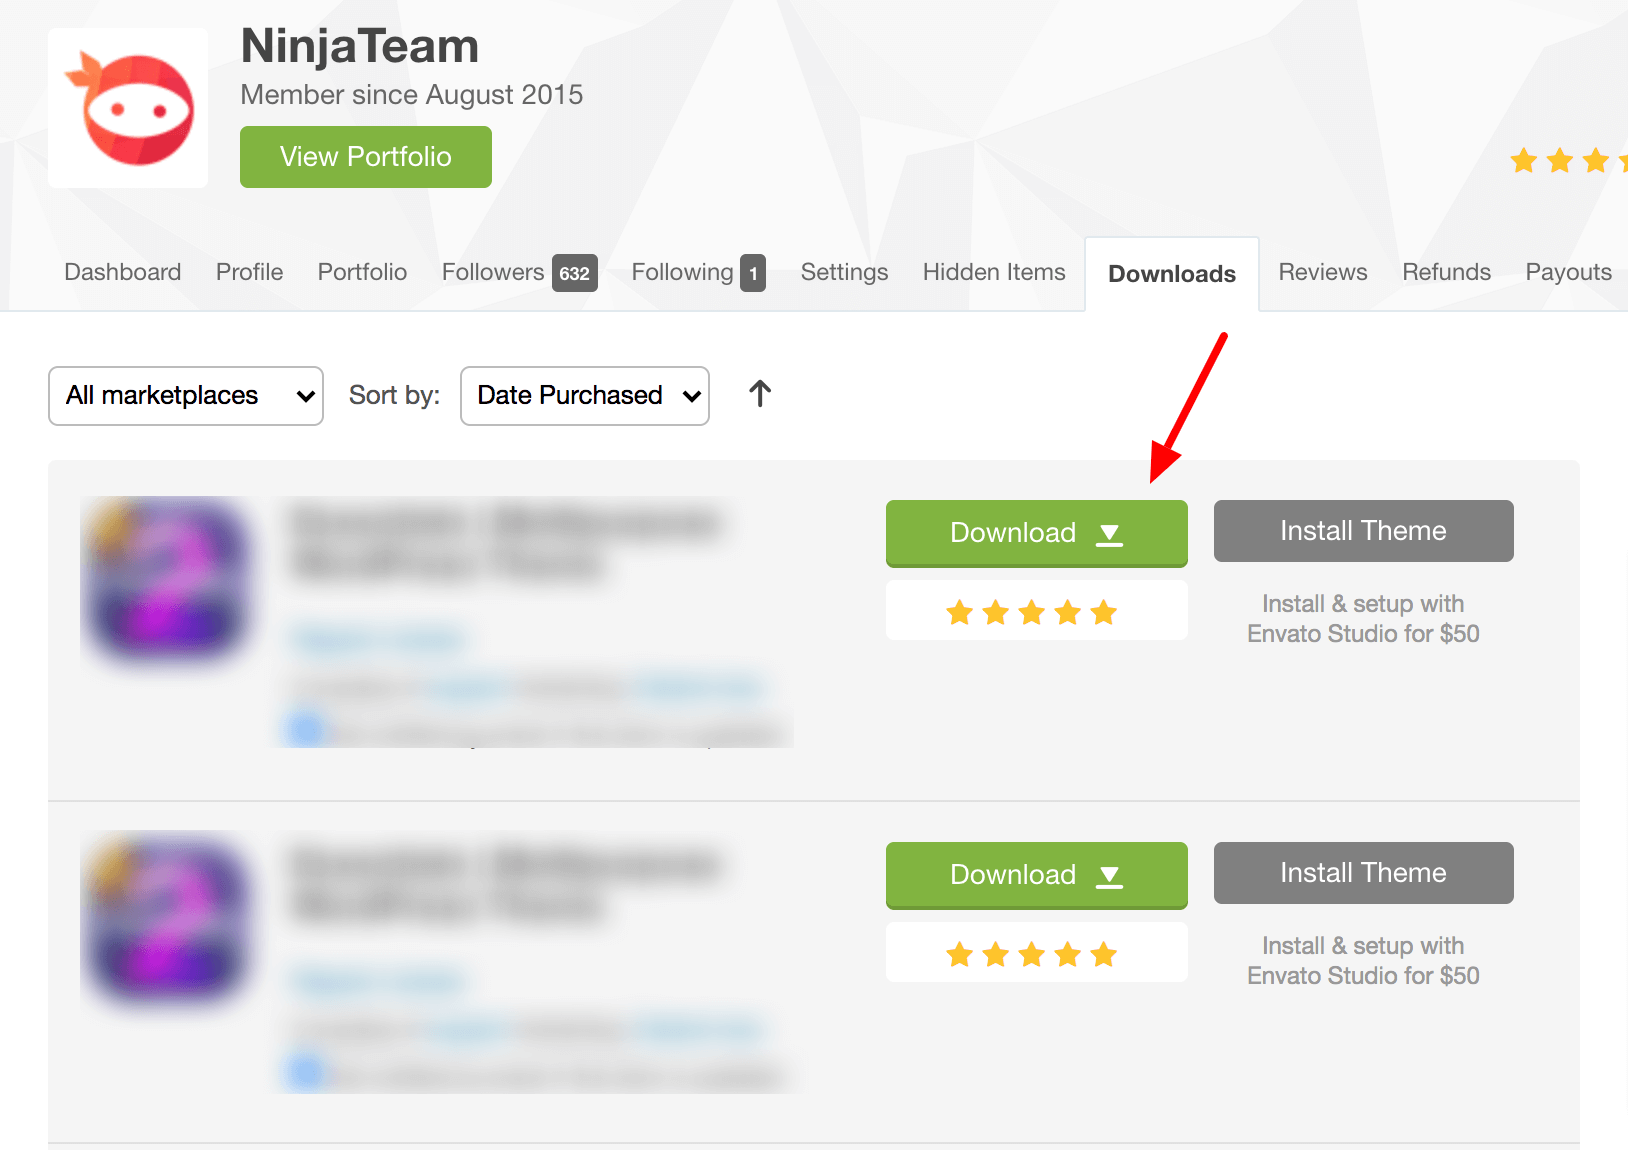Click Download button for first item
This screenshot has height=1150, width=1628.
(1037, 533)
